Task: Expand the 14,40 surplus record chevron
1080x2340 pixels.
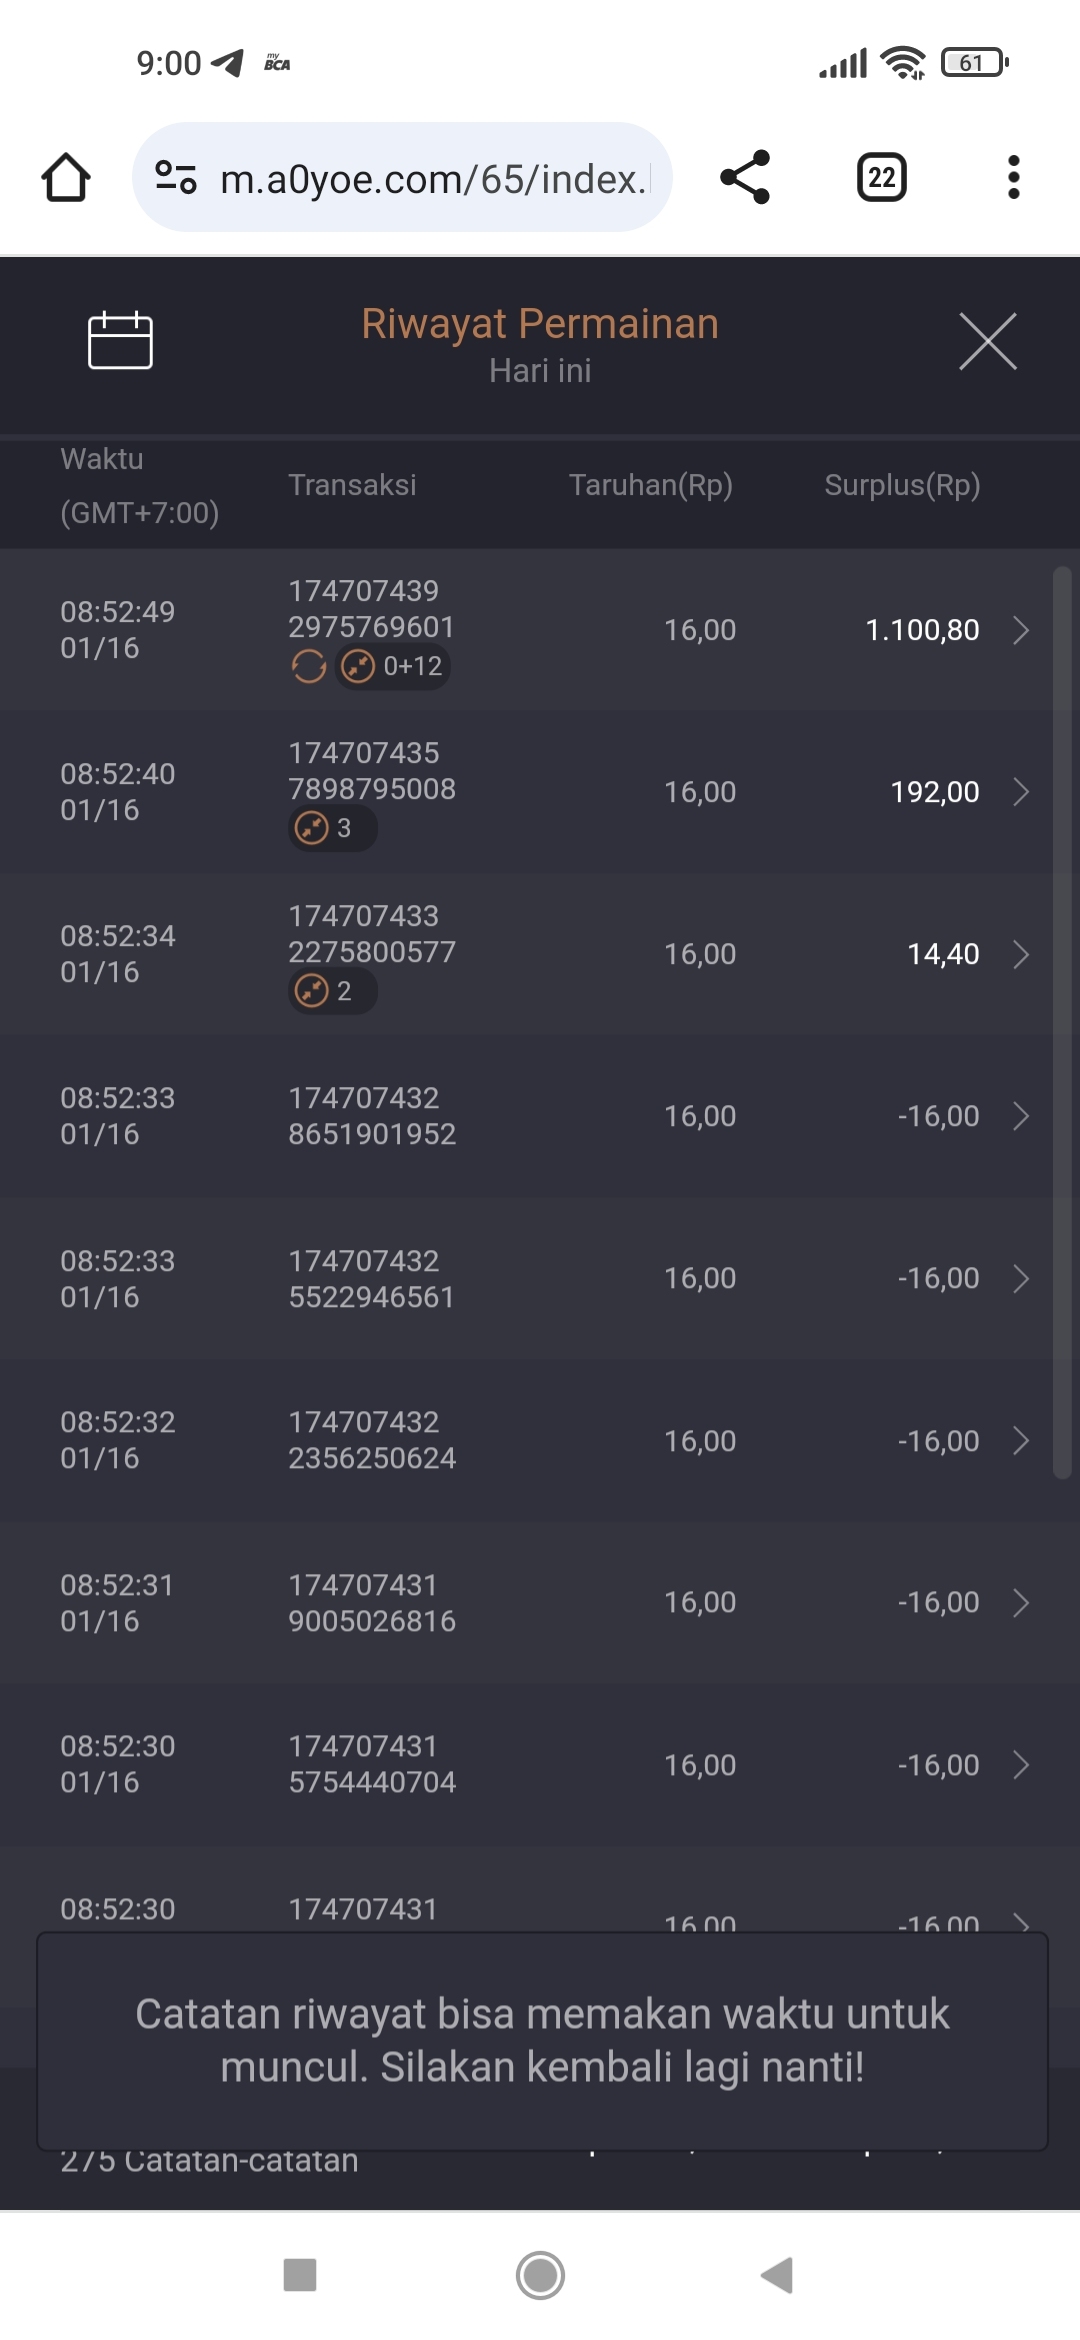Action: [x=1020, y=954]
